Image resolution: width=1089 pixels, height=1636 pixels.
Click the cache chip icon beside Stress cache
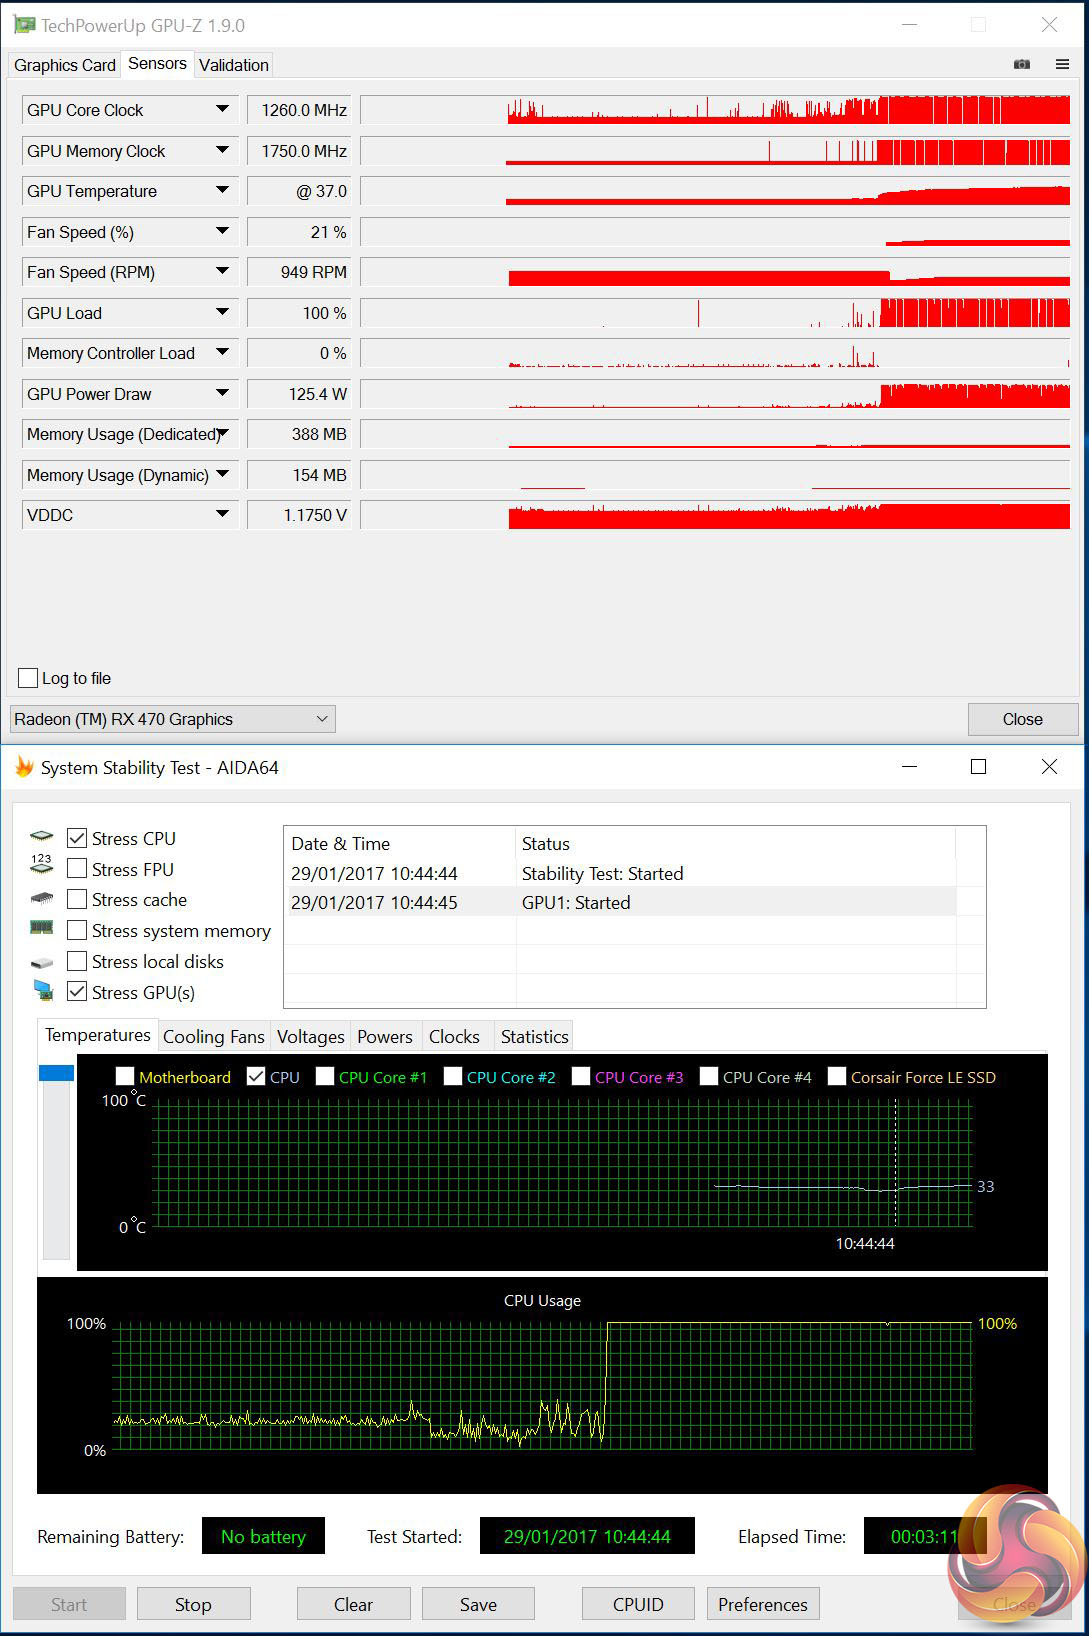41,899
